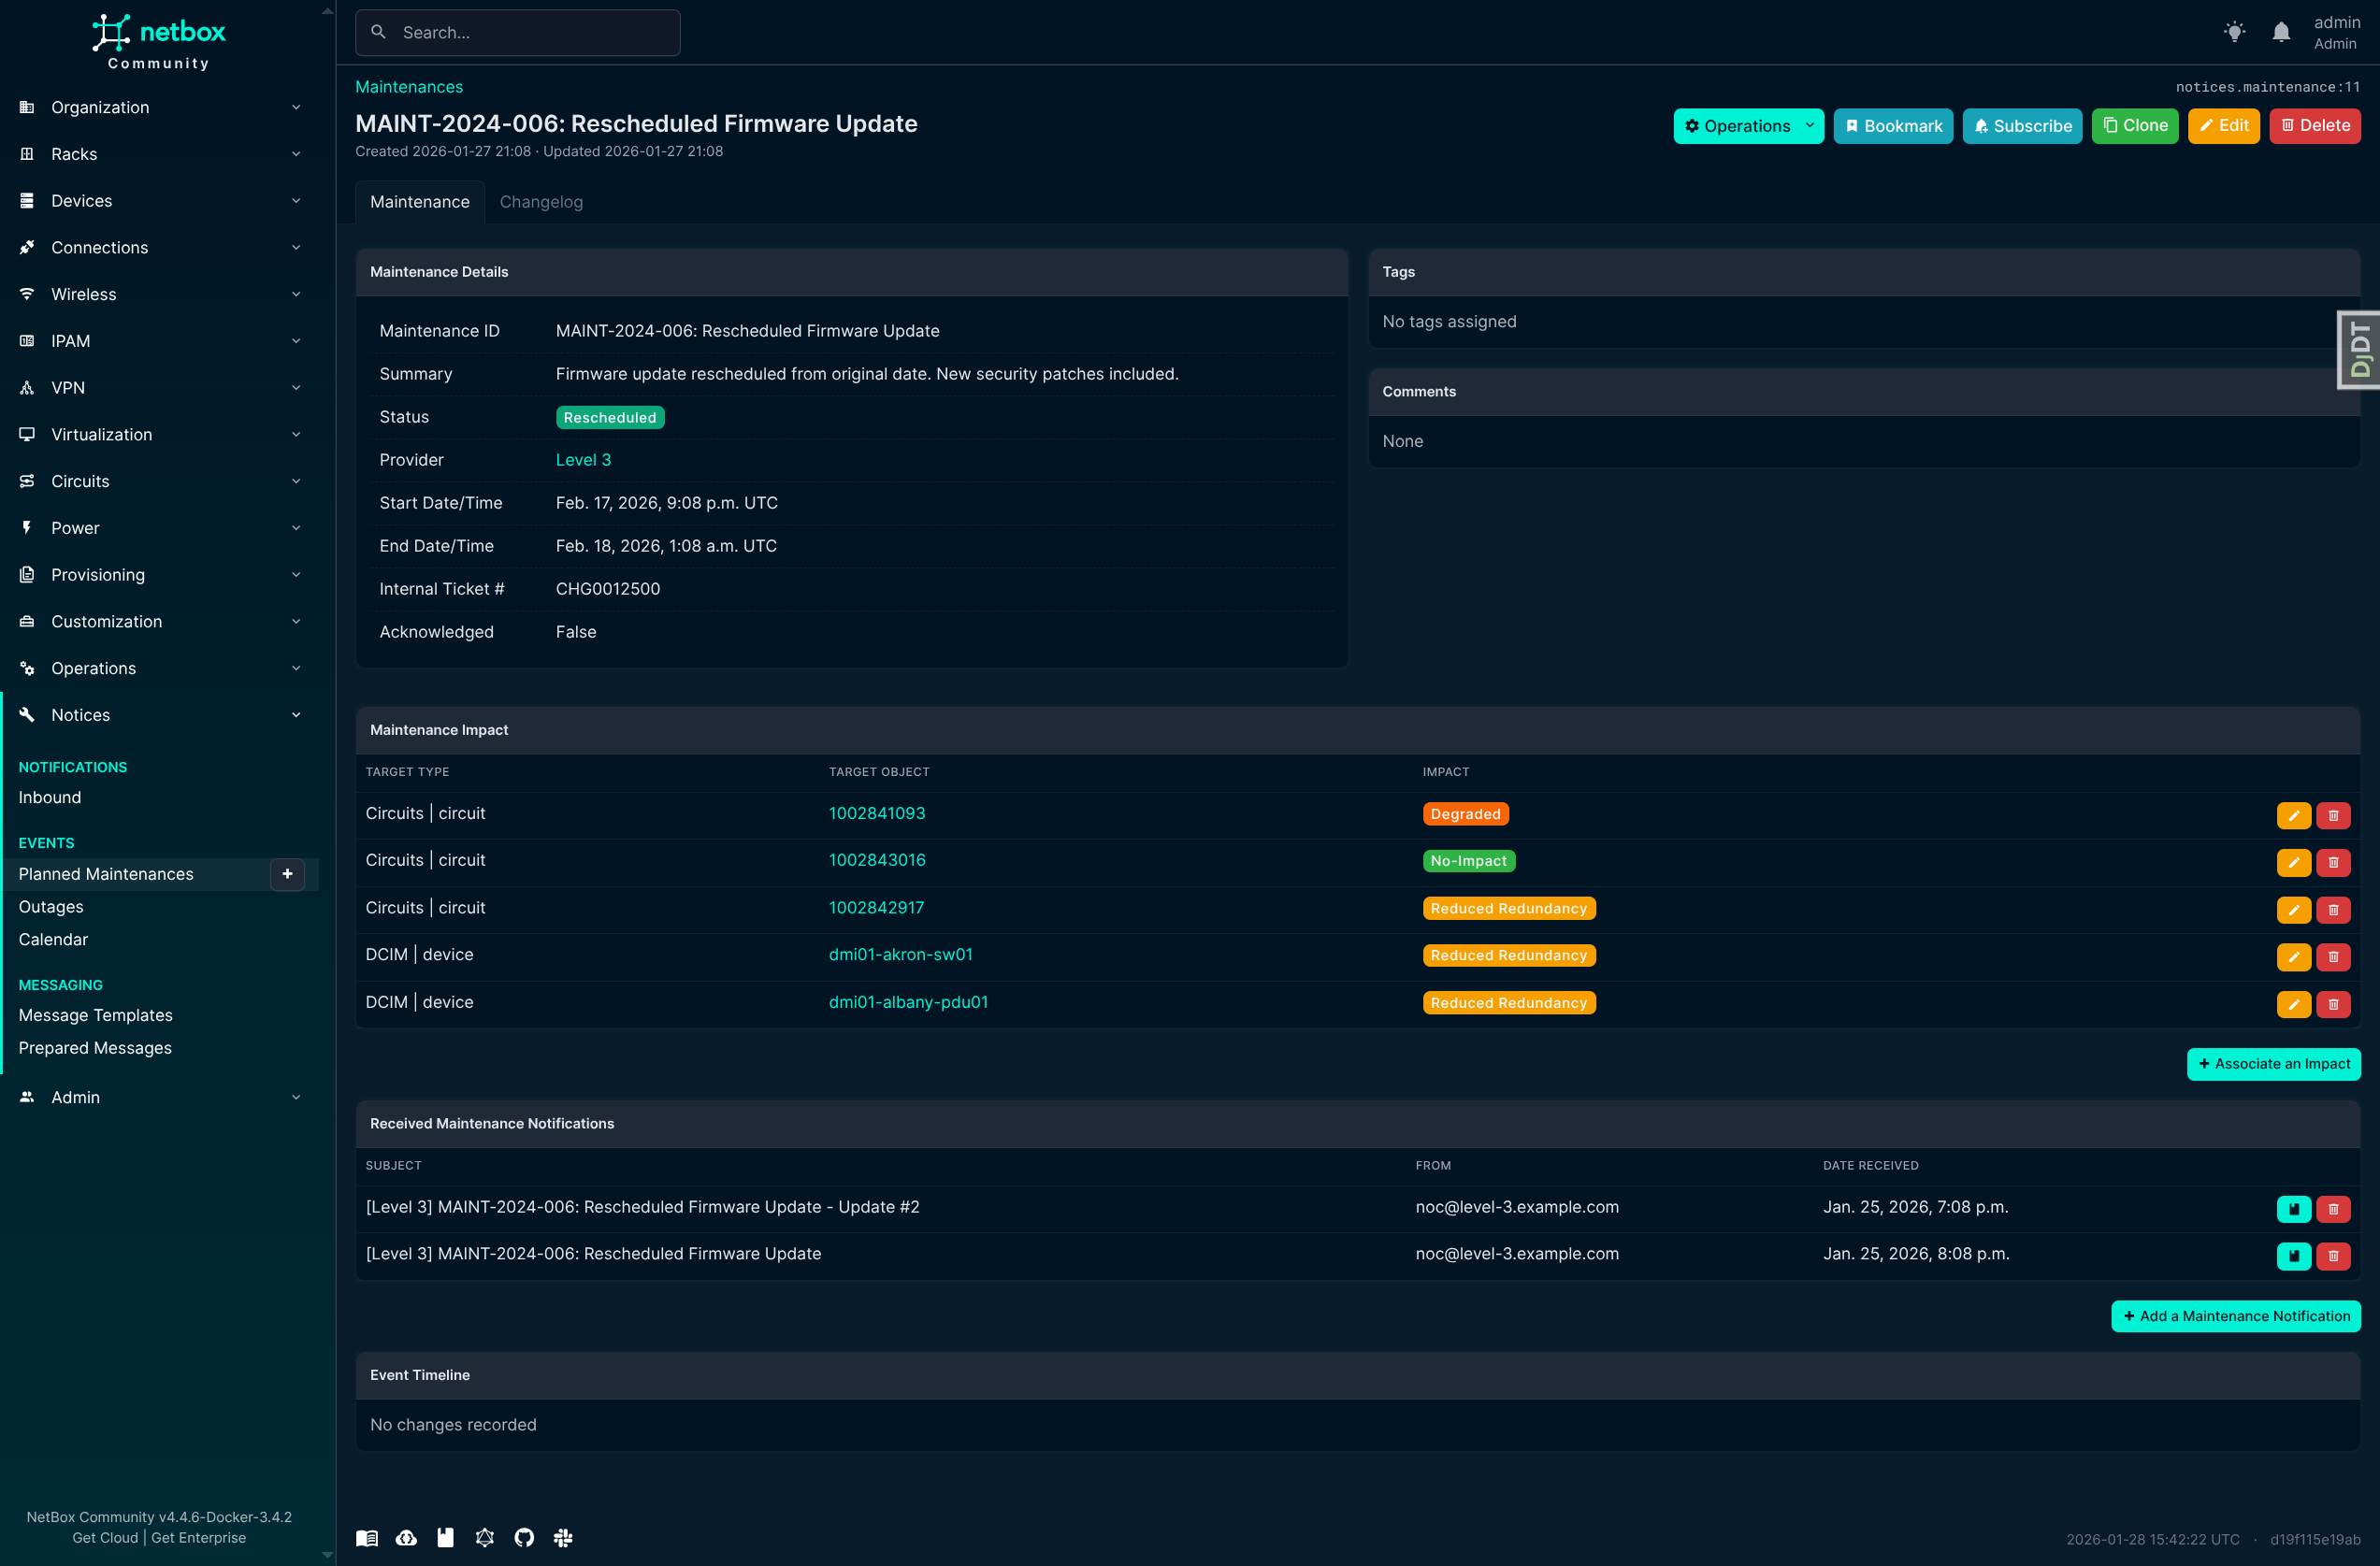Click the Rescheduled status badge
The height and width of the screenshot is (1566, 2380).
[x=609, y=418]
